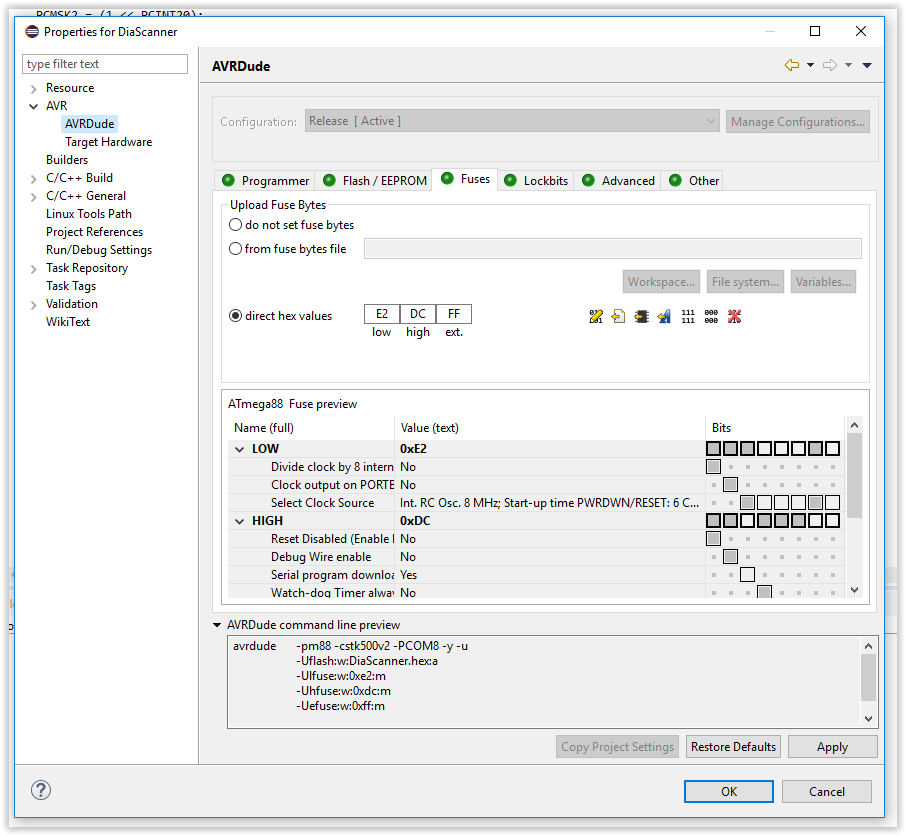Image resolution: width=905 pixels, height=835 pixels.
Task: Select 'from fuse bytes file' option
Action: pyautogui.click(x=235, y=249)
